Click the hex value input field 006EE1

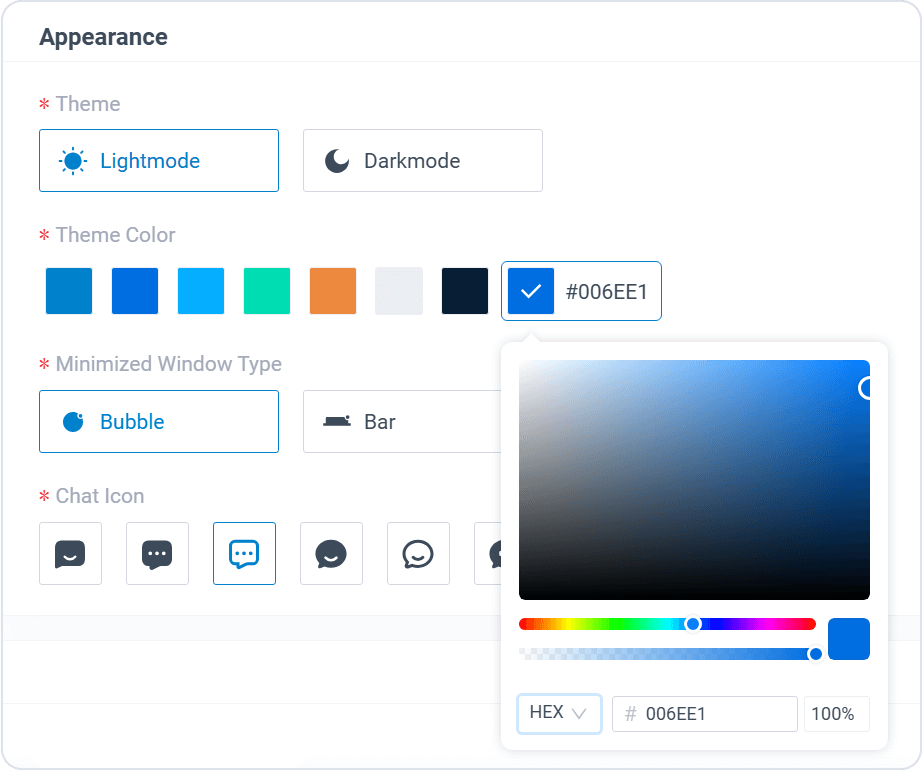click(x=705, y=714)
